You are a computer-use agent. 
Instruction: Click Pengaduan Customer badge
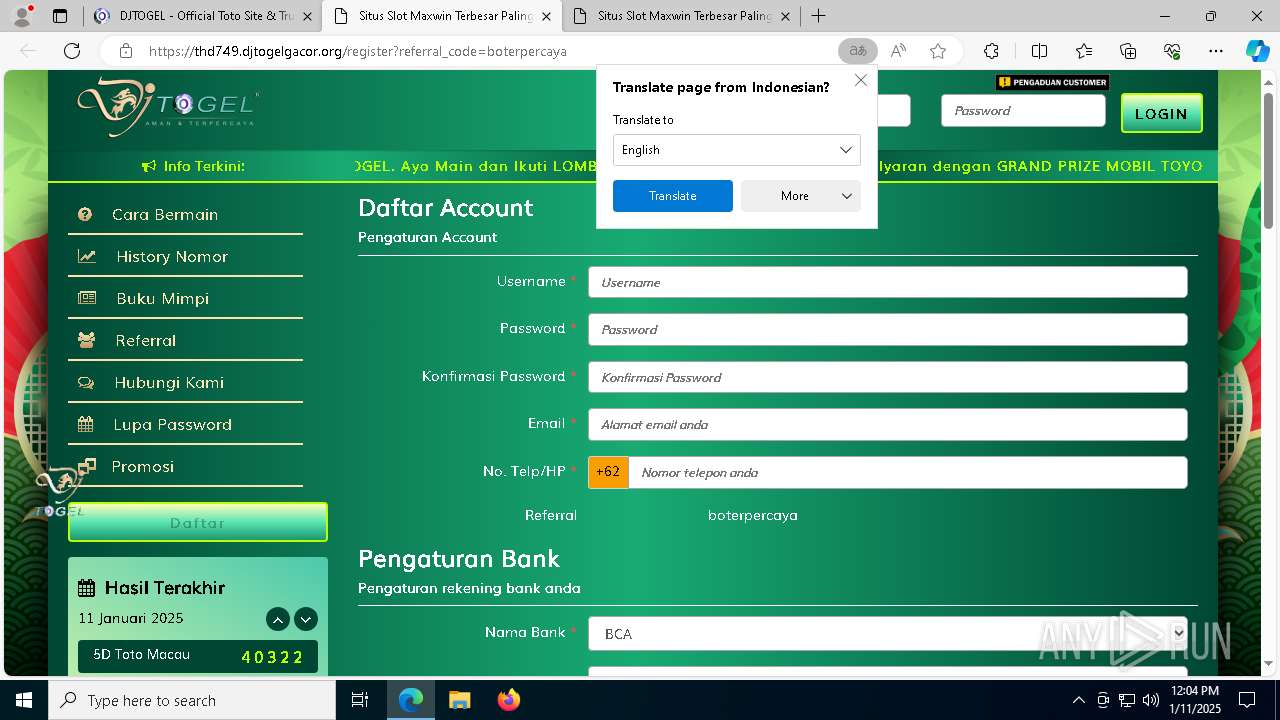pyautogui.click(x=1053, y=82)
